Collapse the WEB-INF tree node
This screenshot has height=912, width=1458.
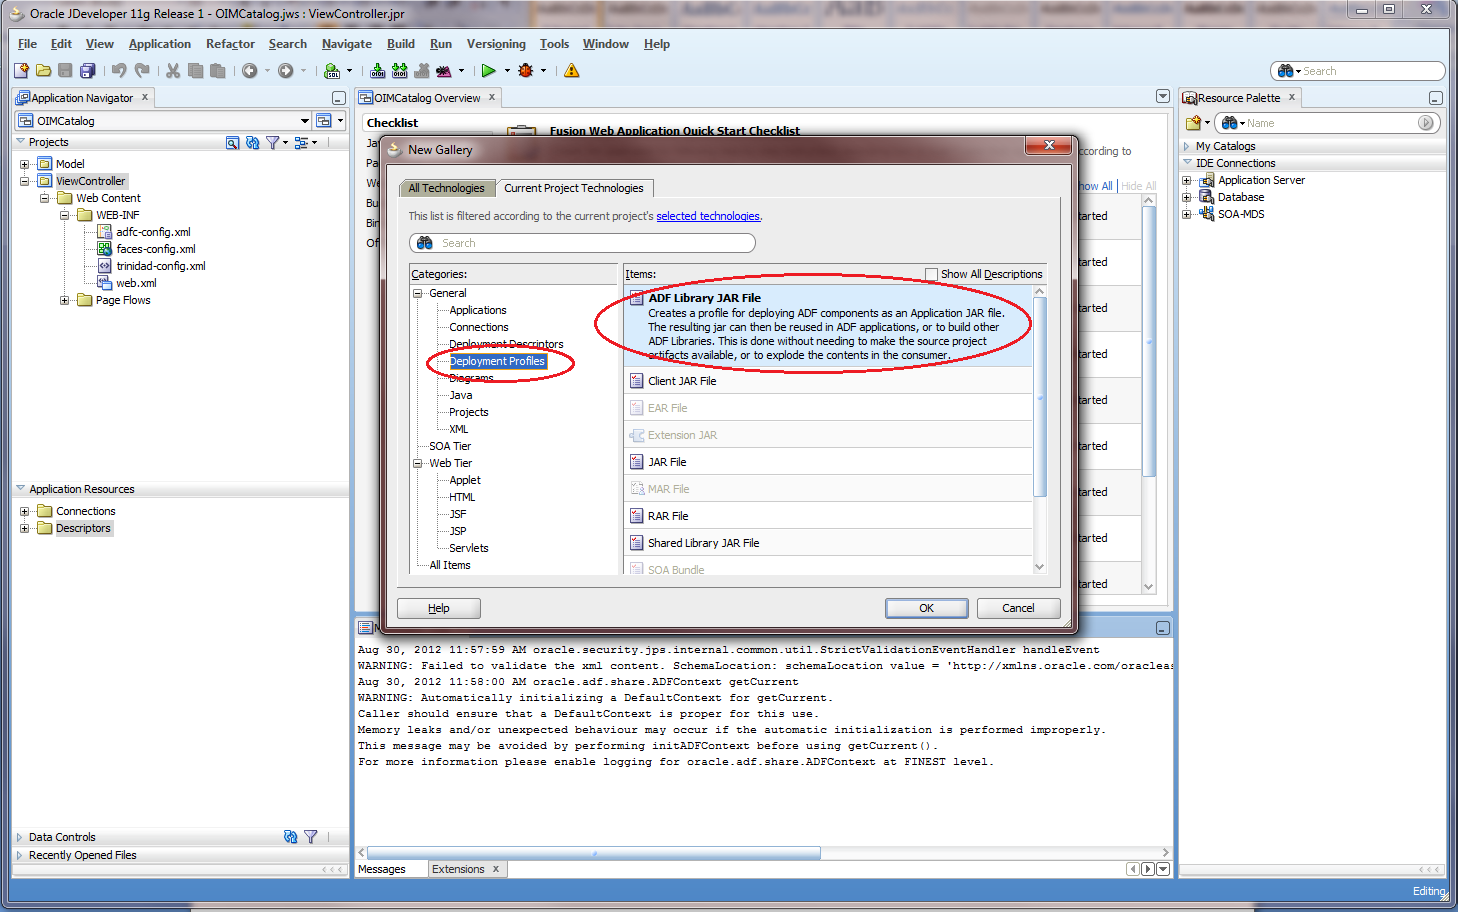[64, 214]
